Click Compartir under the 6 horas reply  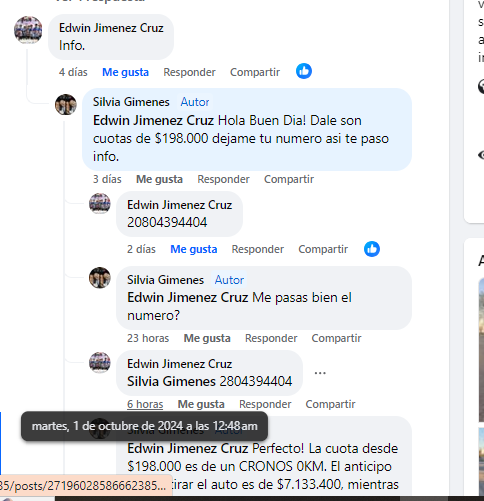pyautogui.click(x=330, y=404)
